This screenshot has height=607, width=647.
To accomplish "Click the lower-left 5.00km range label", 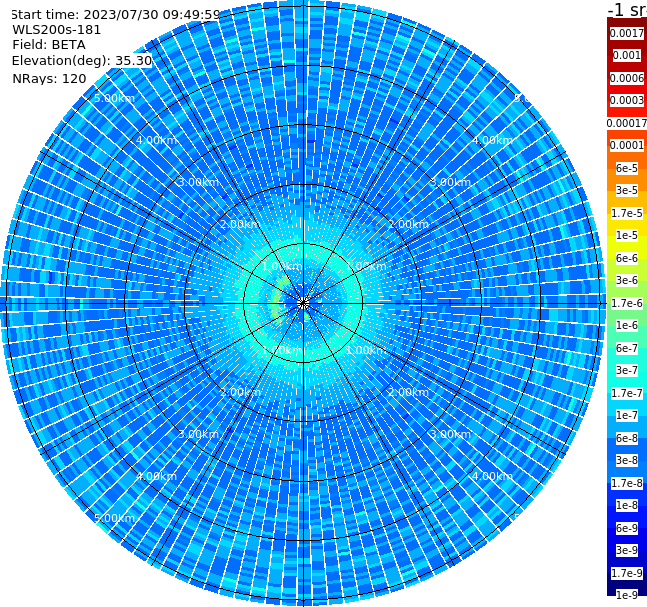I will click(x=114, y=518).
